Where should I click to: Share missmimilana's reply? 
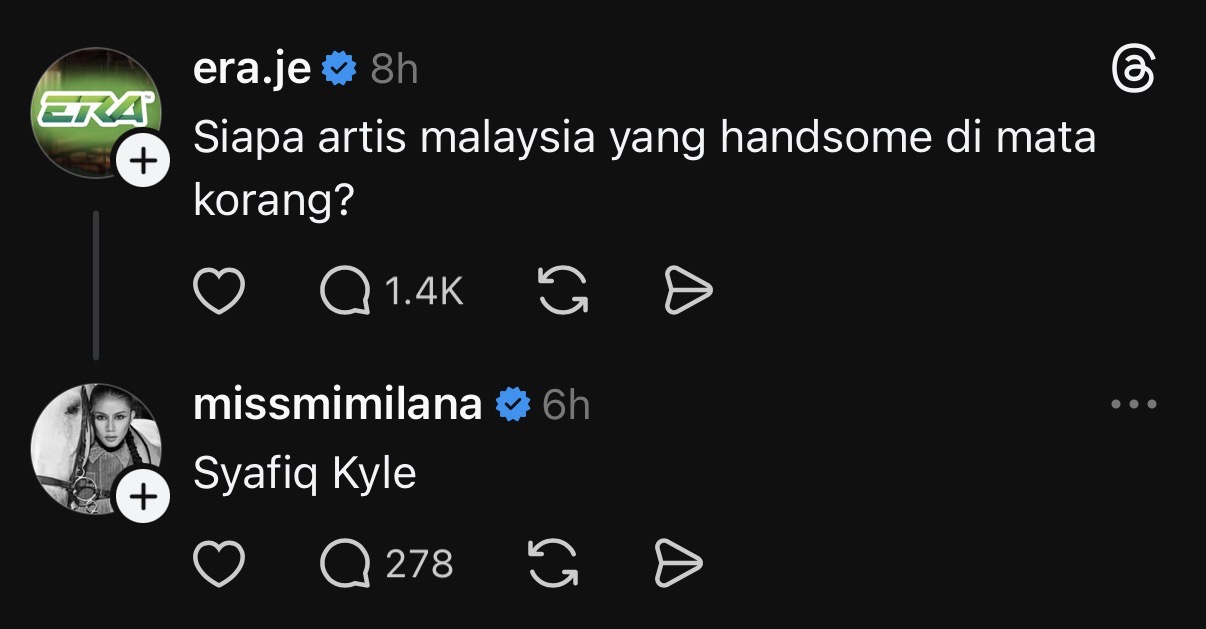[678, 564]
